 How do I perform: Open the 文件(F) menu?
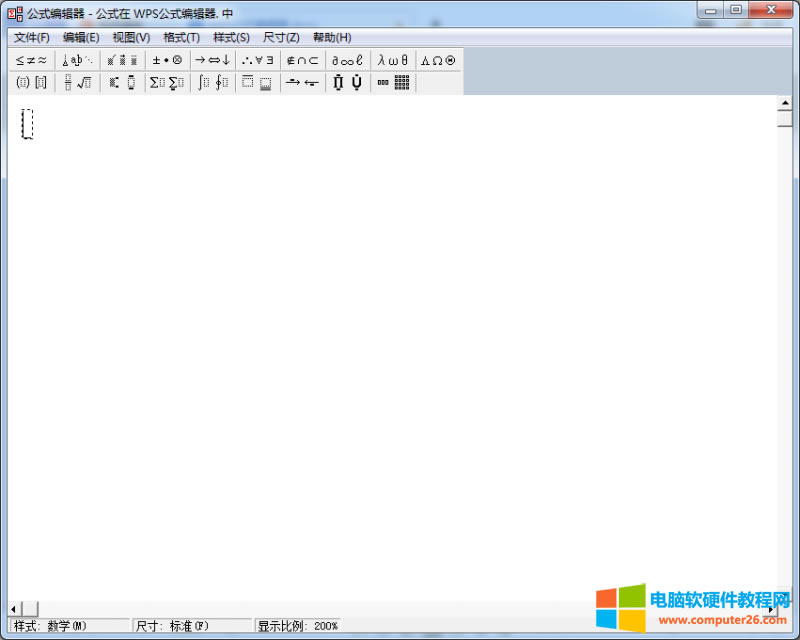[x=32, y=37]
